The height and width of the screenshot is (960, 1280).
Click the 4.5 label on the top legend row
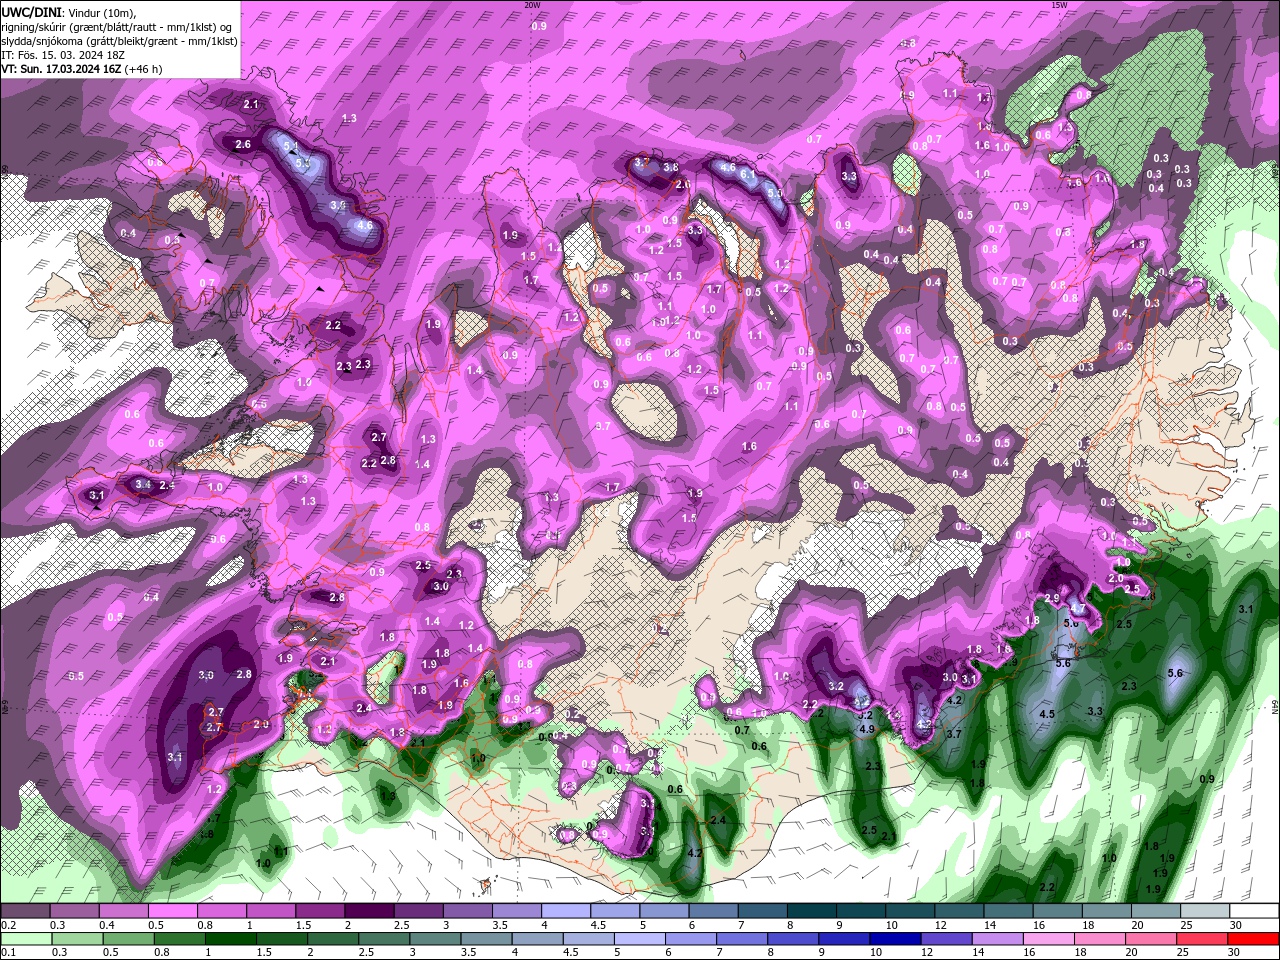(598, 925)
